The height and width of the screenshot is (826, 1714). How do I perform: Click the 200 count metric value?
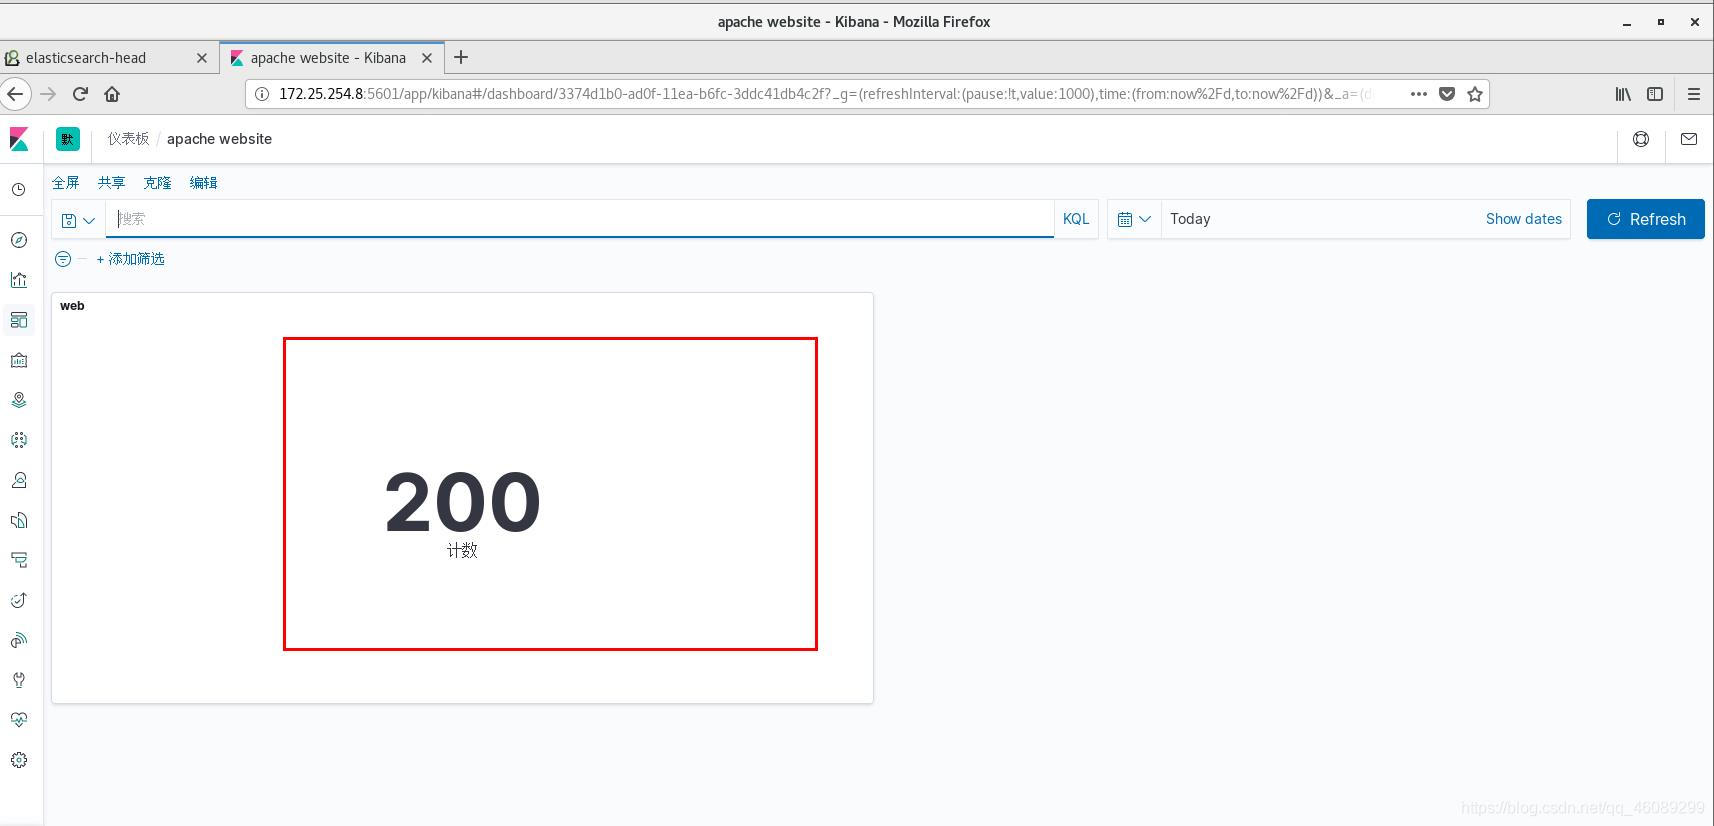[x=462, y=502]
